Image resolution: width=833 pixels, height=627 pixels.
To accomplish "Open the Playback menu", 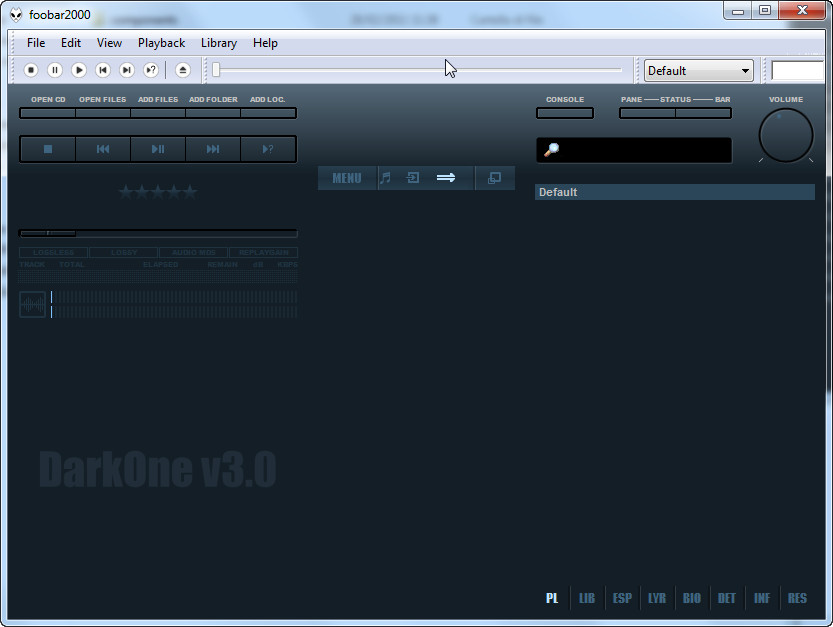I will coord(162,43).
